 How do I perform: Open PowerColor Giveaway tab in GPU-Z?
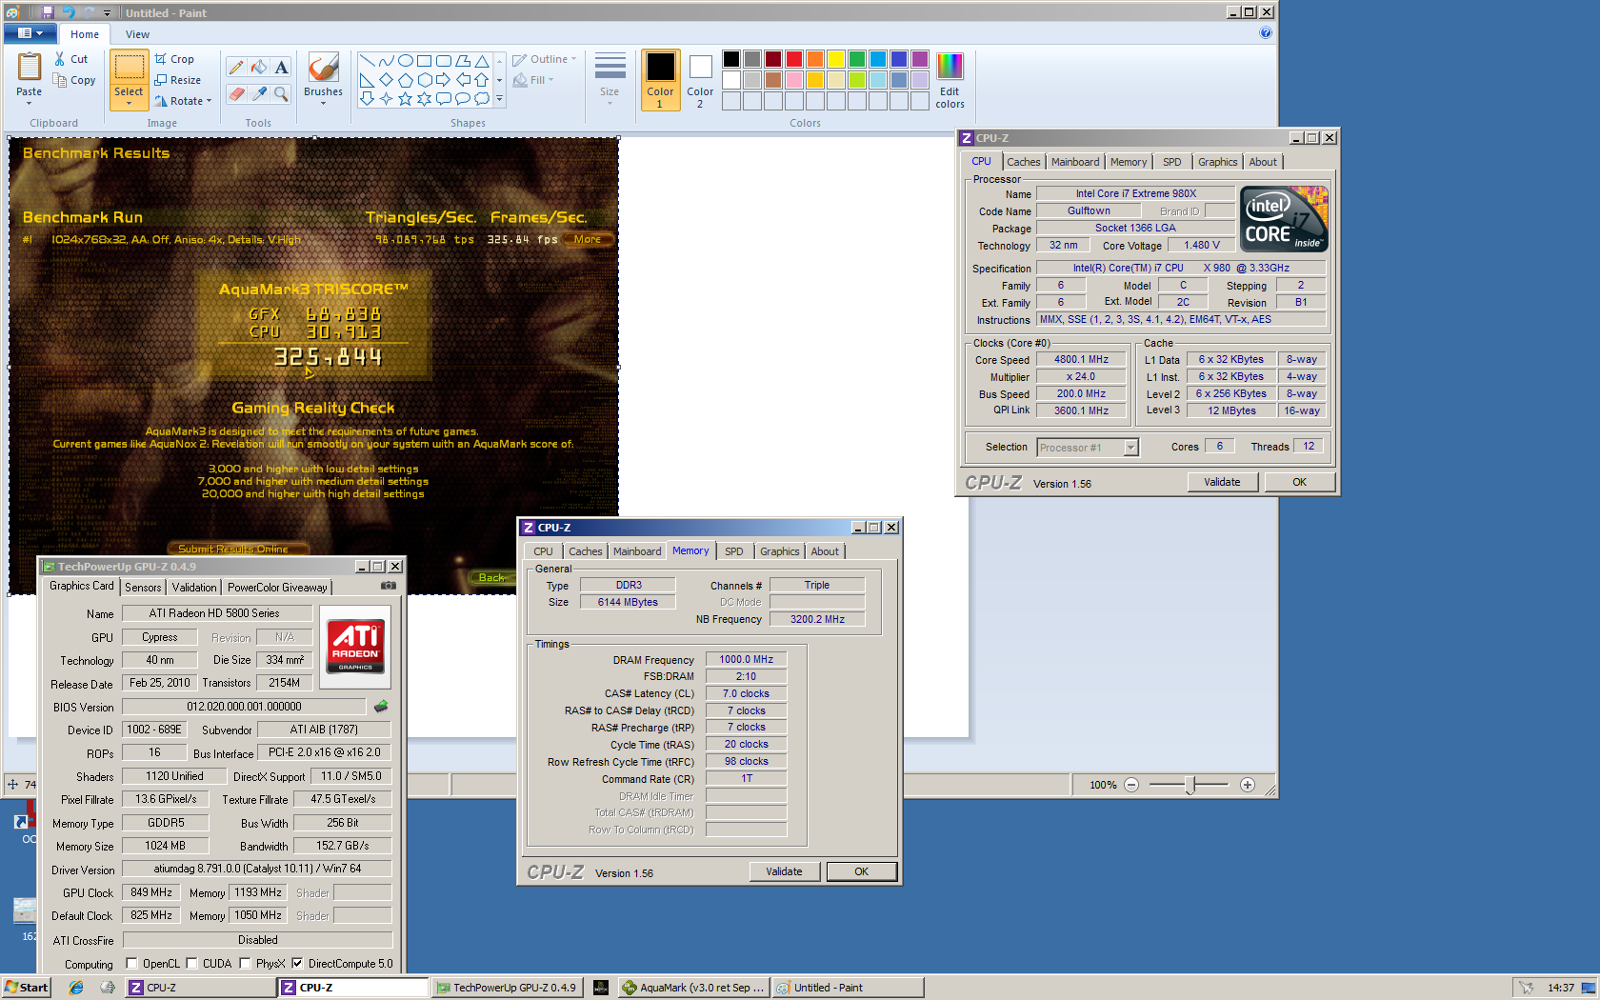[277, 587]
